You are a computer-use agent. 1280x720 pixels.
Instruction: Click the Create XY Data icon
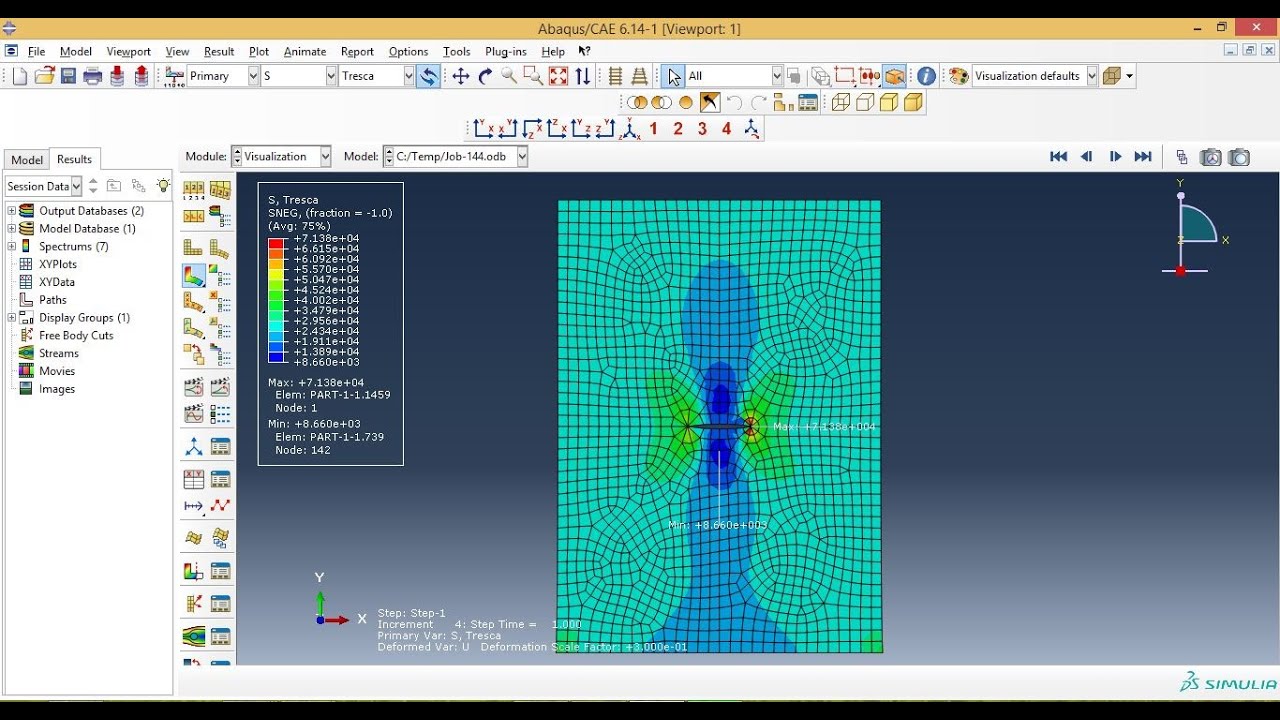coord(194,480)
